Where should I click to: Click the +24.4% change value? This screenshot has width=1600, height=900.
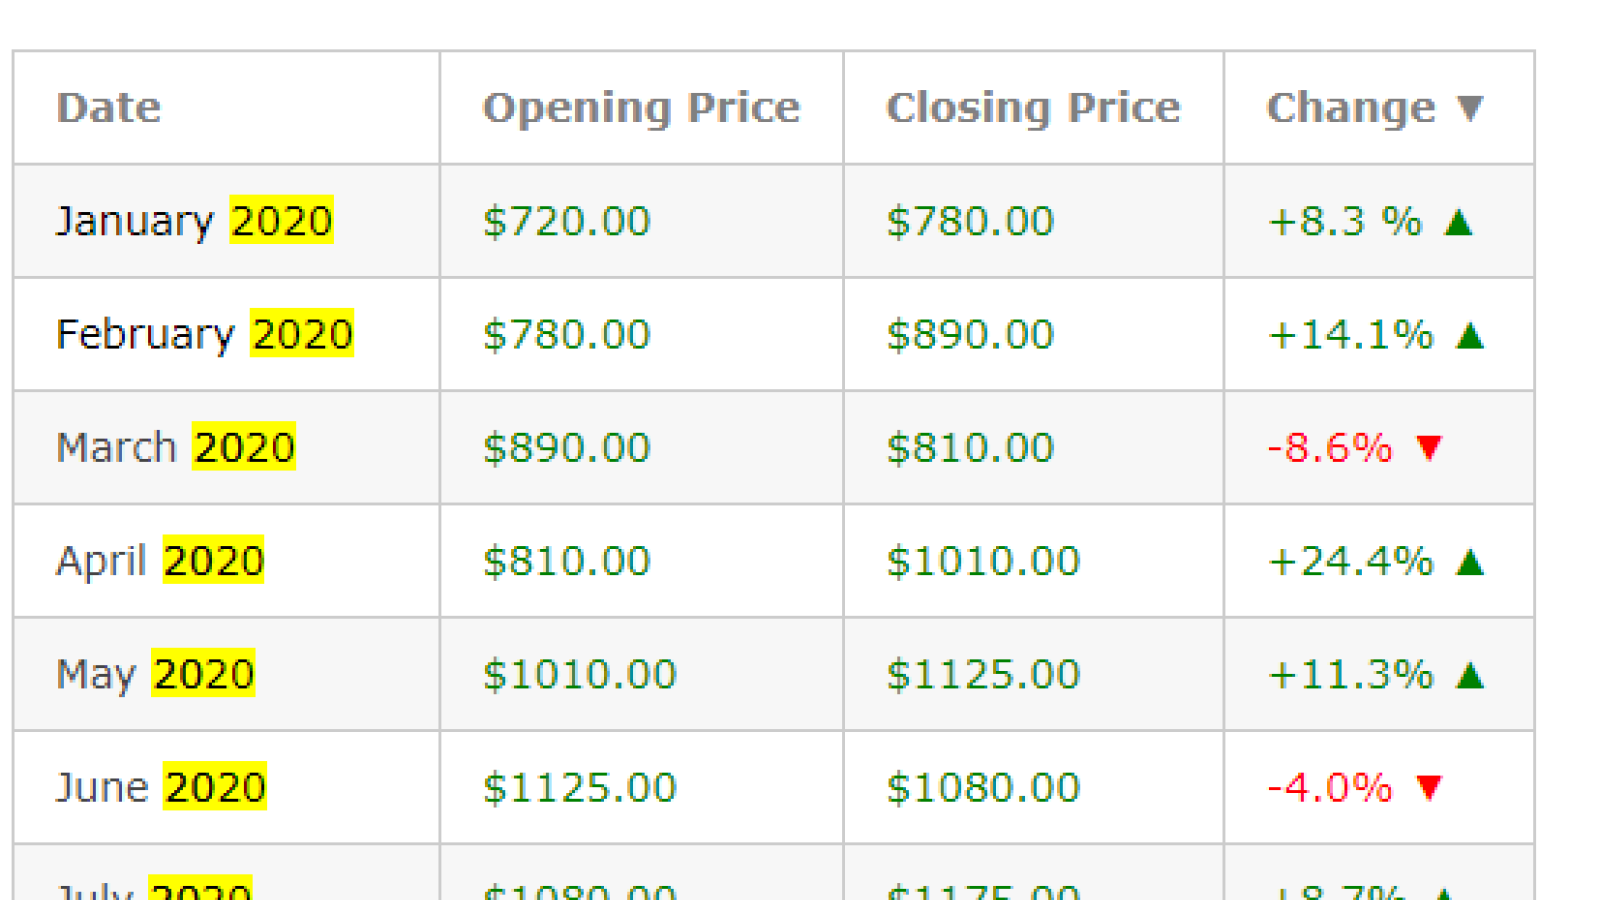click(x=1350, y=561)
